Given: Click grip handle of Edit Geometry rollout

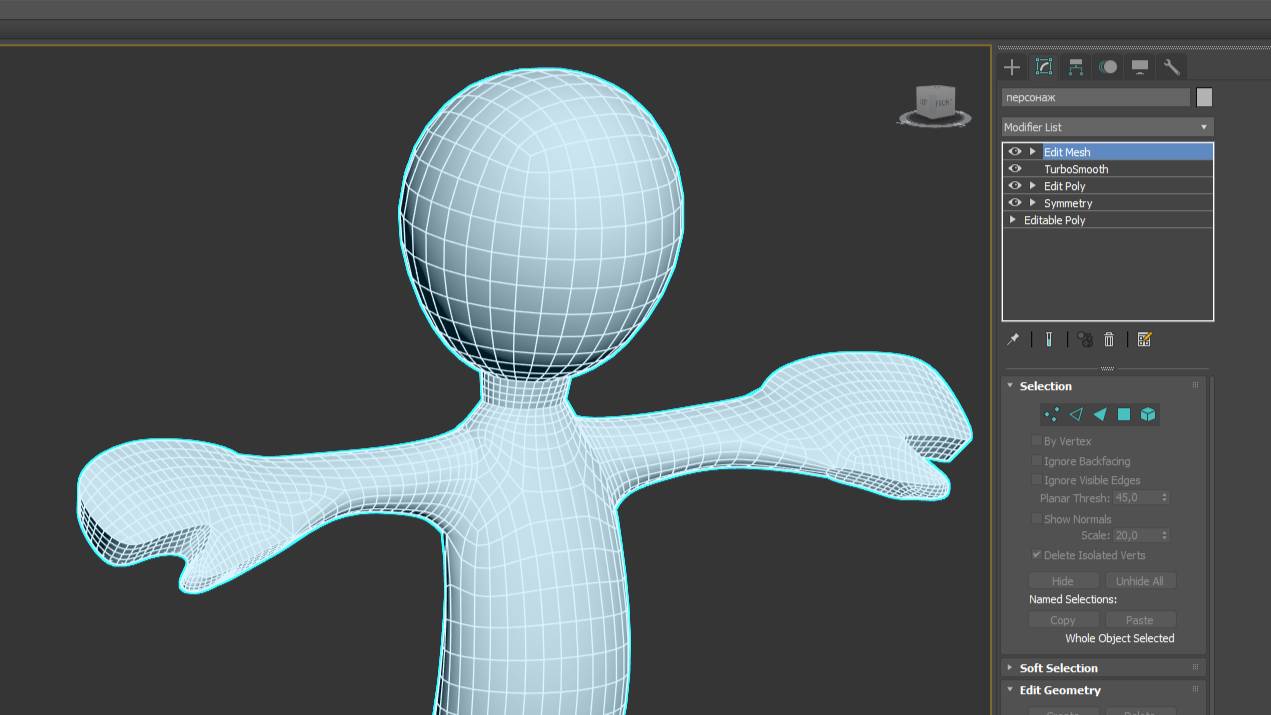Looking at the screenshot, I should pos(1195,689).
